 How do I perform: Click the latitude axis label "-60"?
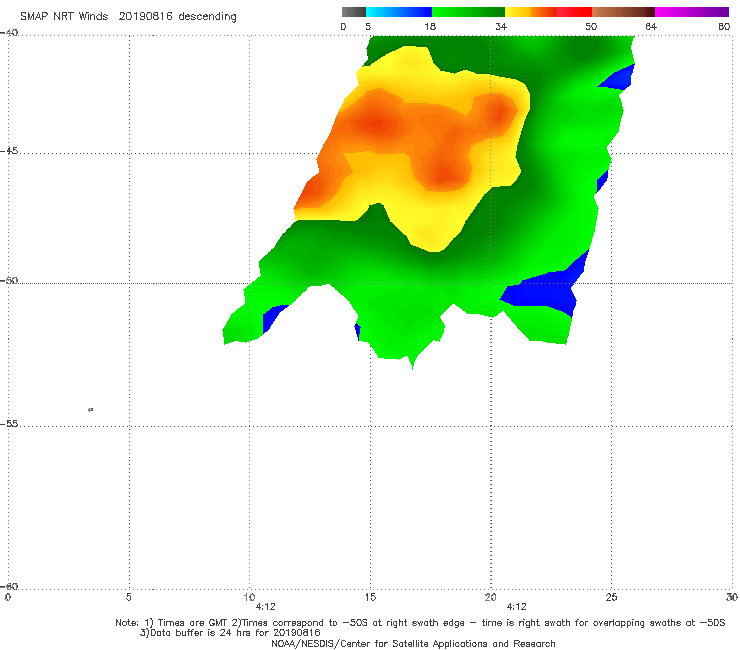[9, 586]
